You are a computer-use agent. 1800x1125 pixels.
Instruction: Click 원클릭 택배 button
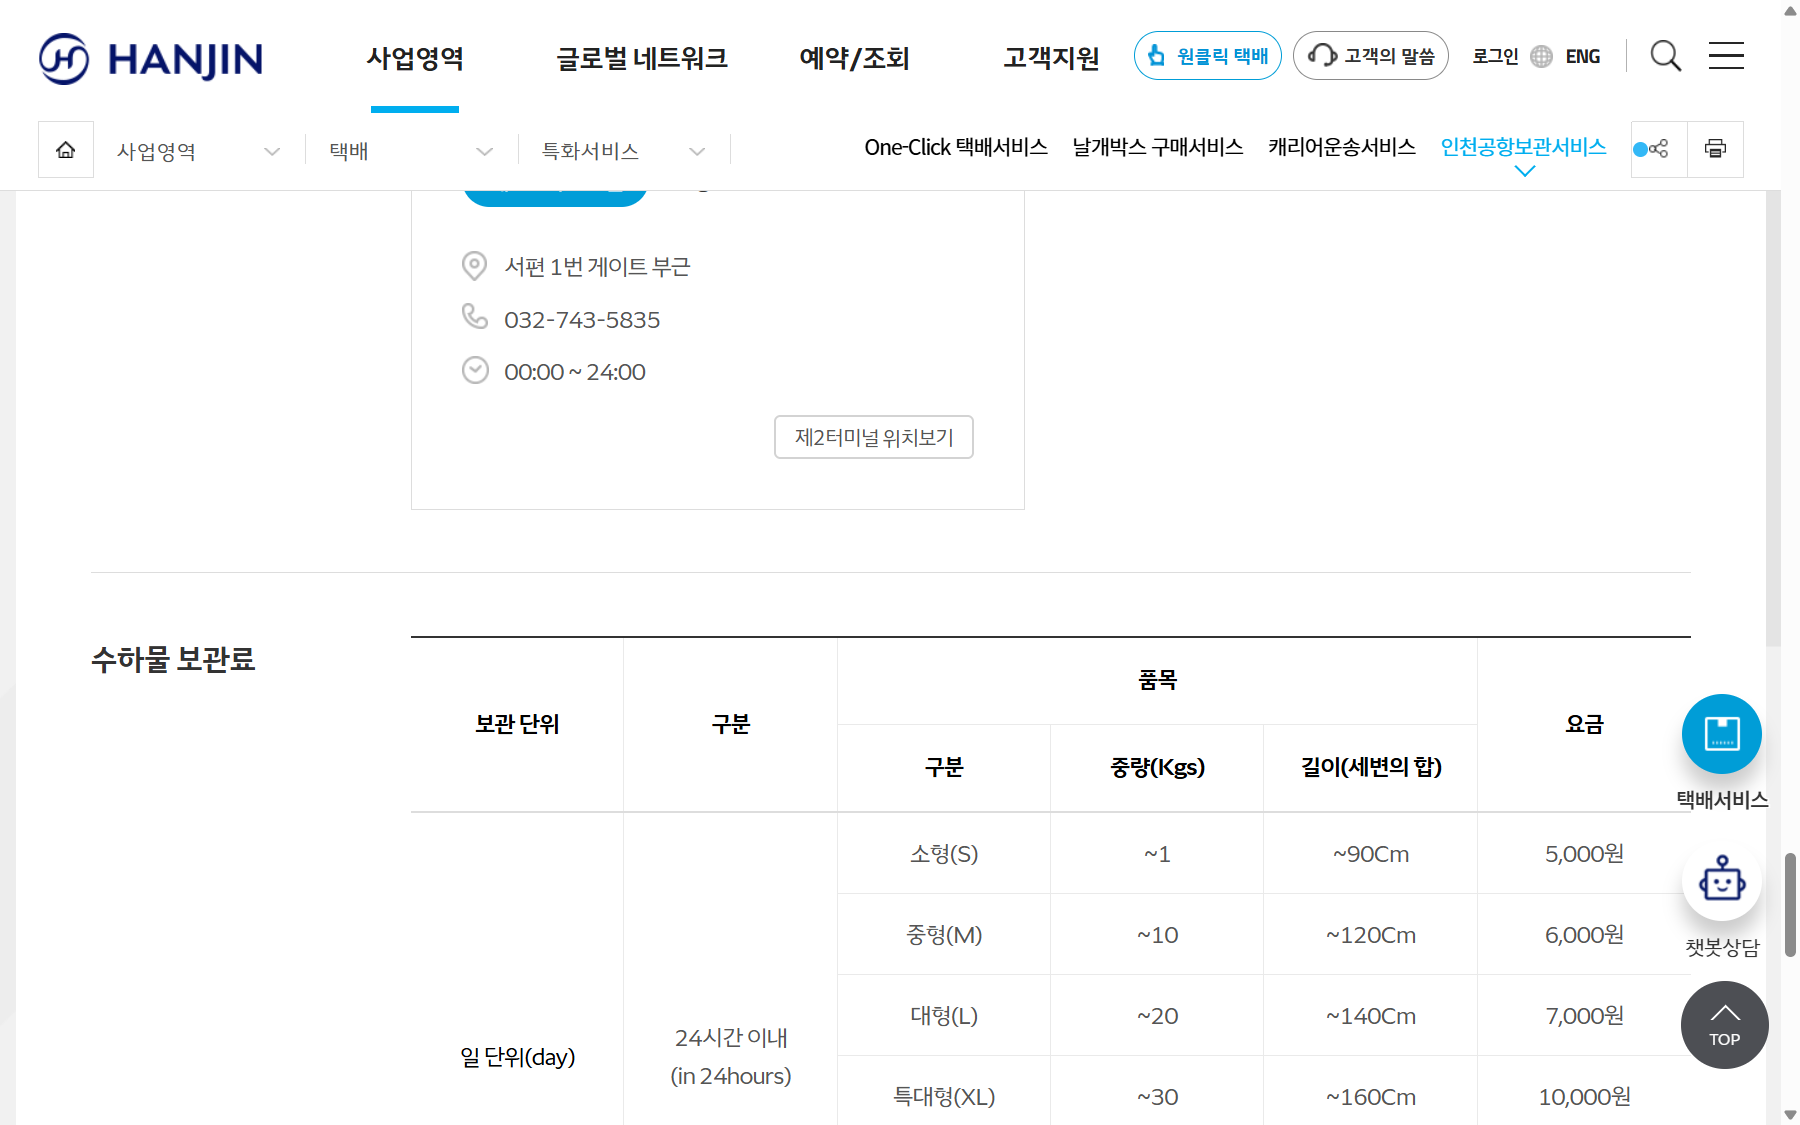click(1208, 56)
